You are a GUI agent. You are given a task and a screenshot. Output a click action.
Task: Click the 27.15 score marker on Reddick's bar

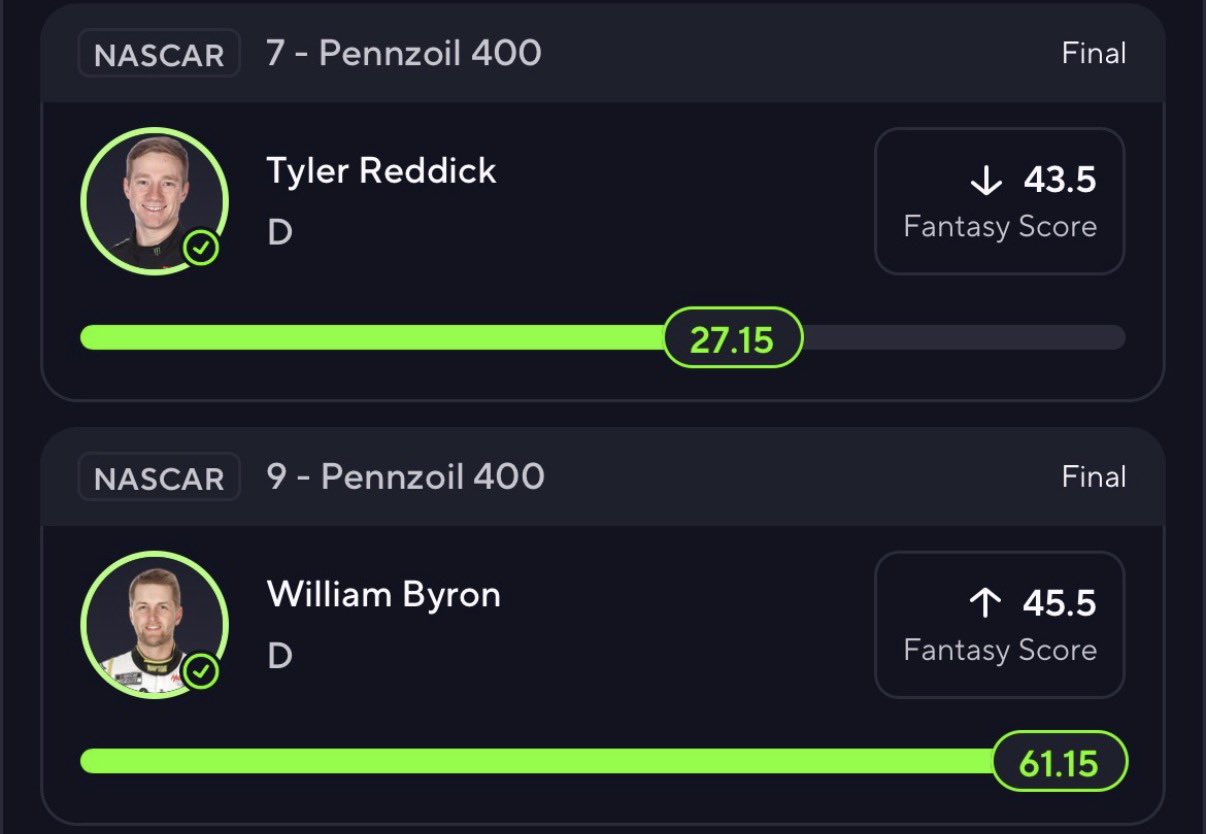(x=733, y=339)
